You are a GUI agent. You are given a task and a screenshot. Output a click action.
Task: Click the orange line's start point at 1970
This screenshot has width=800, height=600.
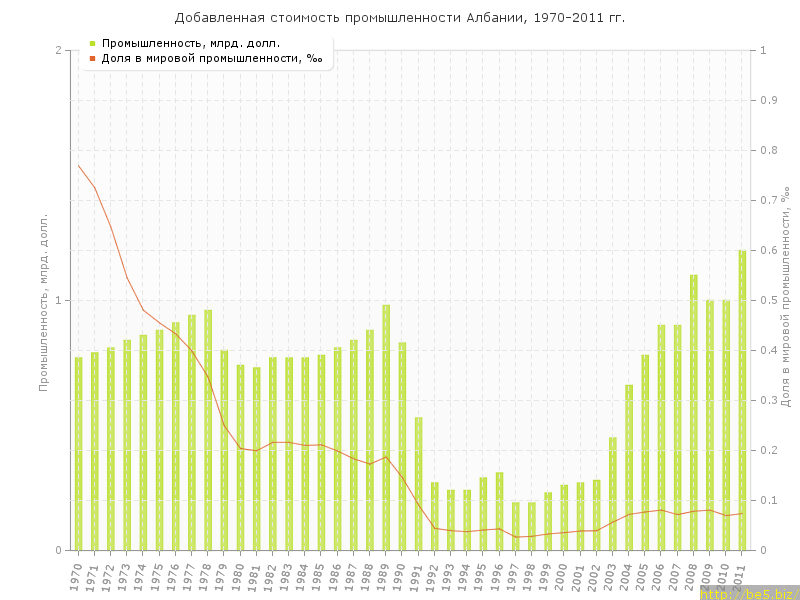(78, 165)
